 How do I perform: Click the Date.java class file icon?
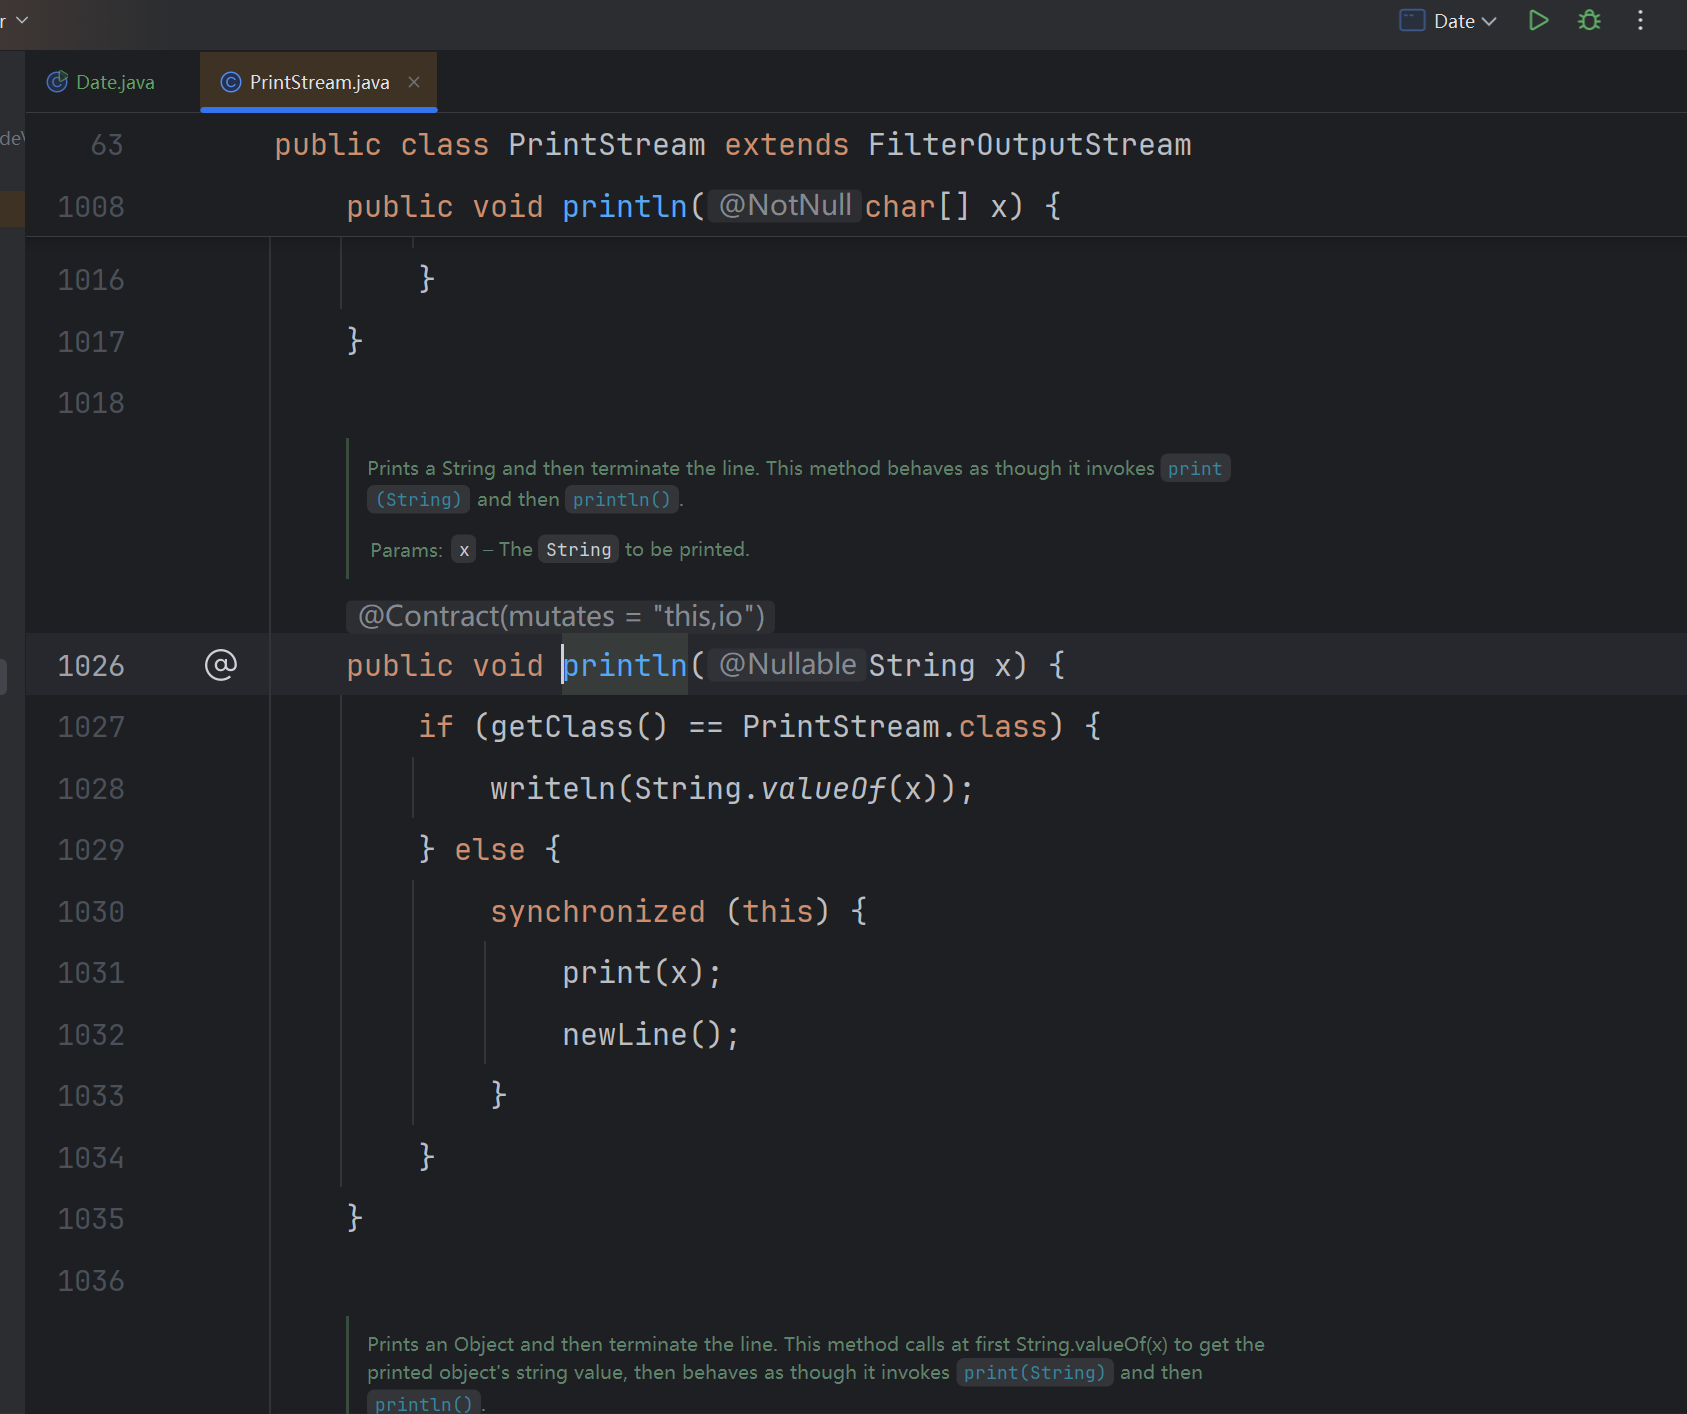pos(58,82)
